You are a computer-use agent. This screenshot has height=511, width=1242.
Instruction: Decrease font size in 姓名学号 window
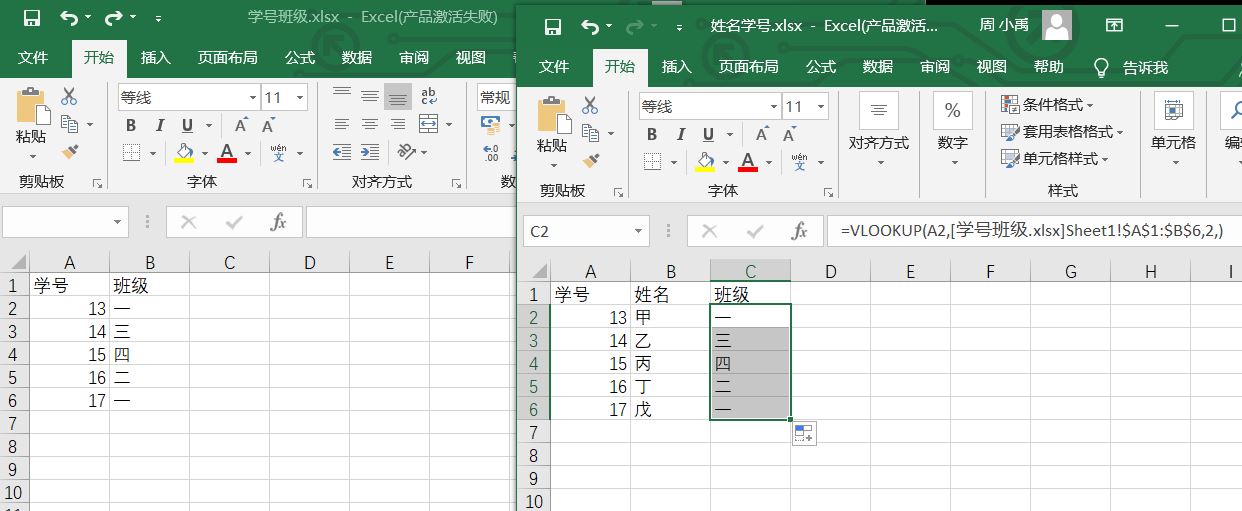pyautogui.click(x=790, y=134)
